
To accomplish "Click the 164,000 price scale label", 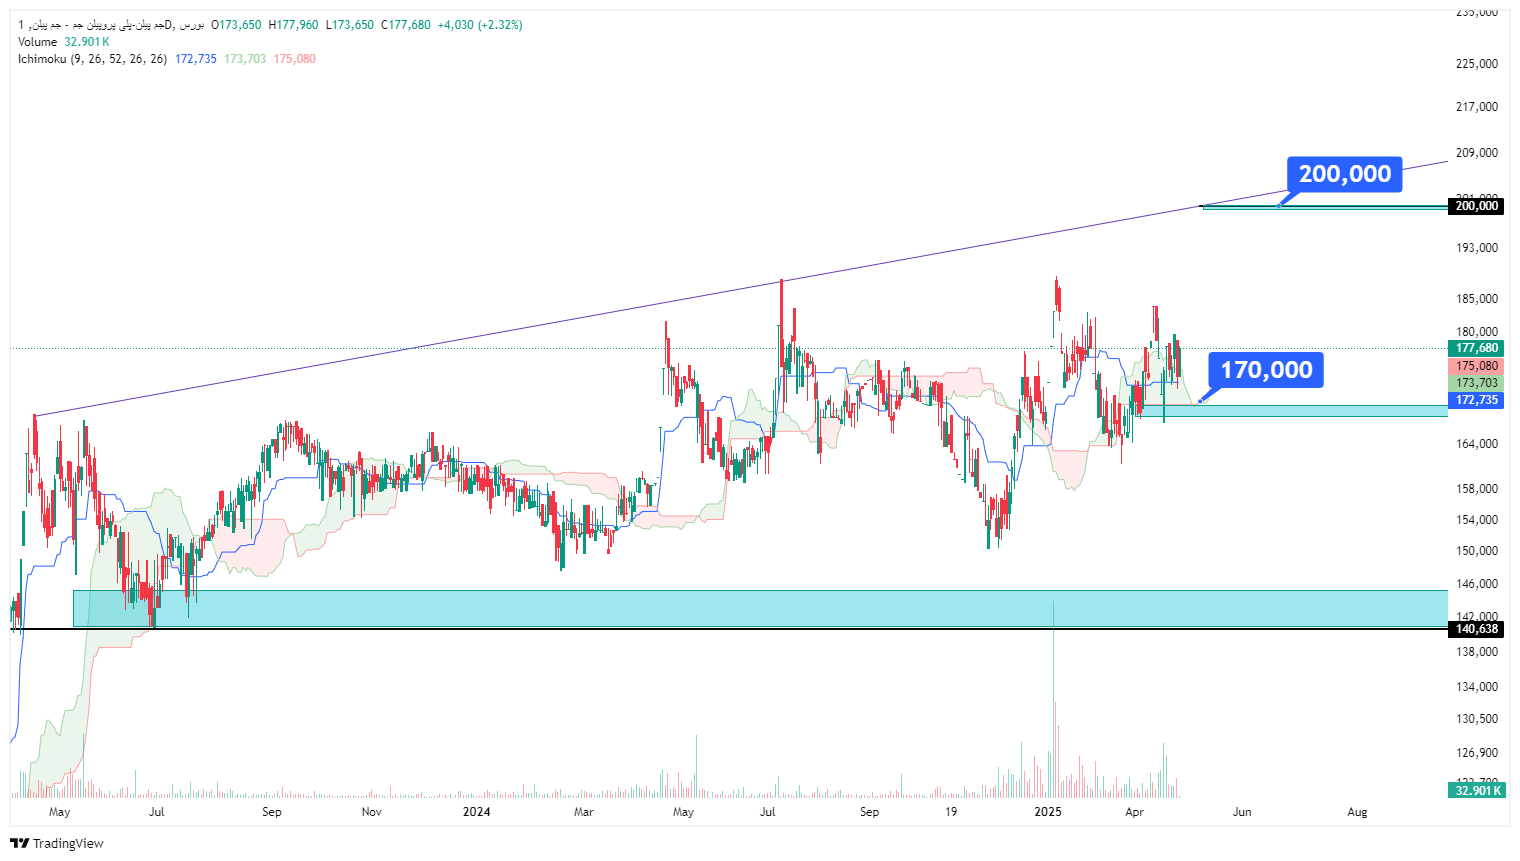I will (x=1477, y=444).
